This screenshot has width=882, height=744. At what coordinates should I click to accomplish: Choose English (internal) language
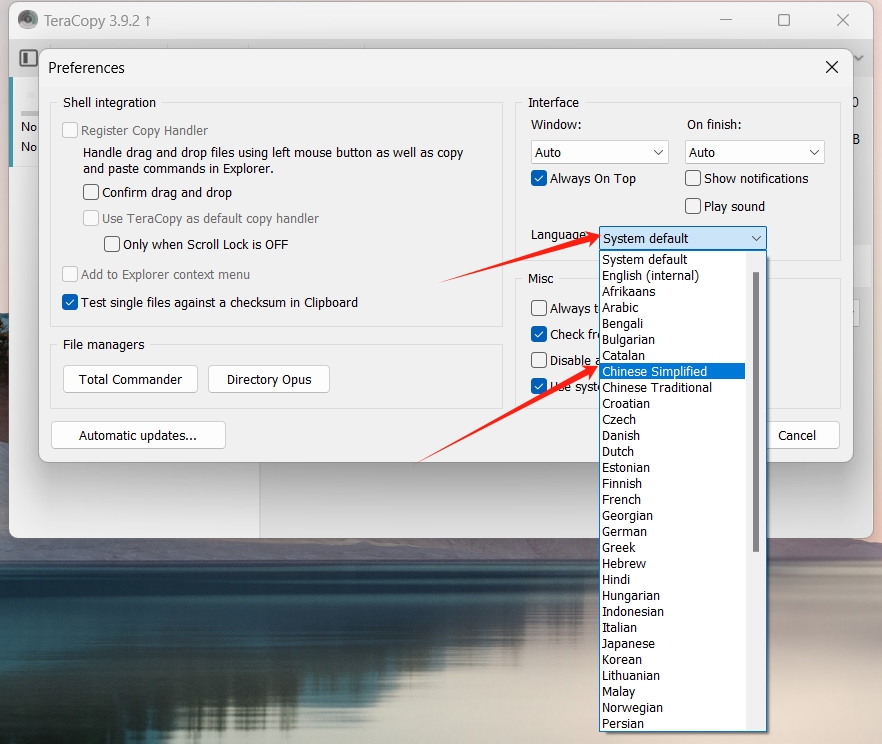coord(673,276)
